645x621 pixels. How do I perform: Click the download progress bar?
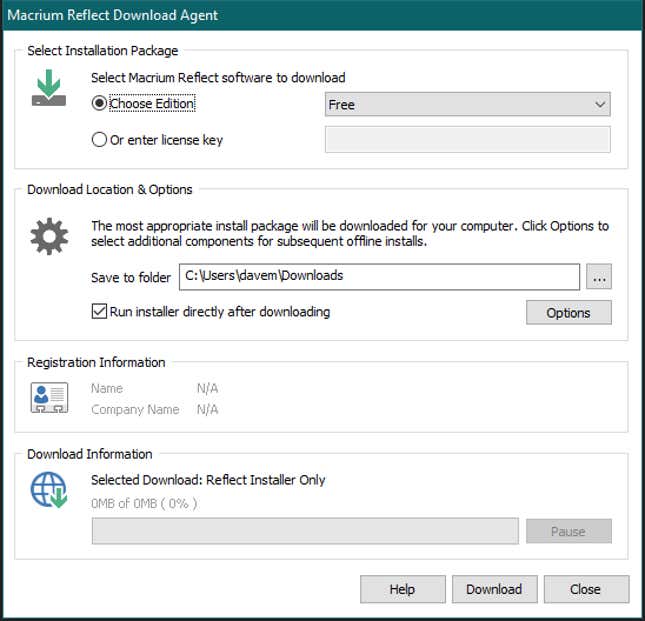(305, 531)
